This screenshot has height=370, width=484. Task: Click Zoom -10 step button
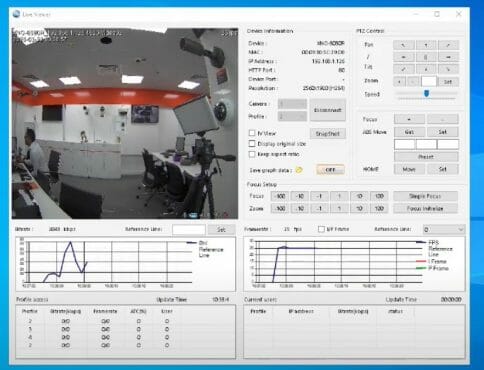tap(300, 208)
